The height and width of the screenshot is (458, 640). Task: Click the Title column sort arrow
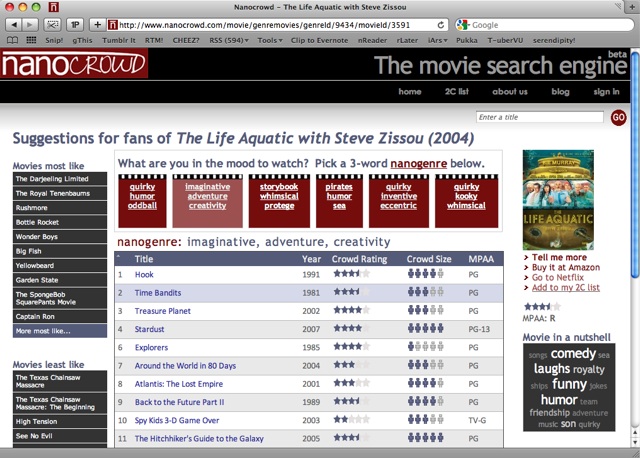(x=118, y=258)
